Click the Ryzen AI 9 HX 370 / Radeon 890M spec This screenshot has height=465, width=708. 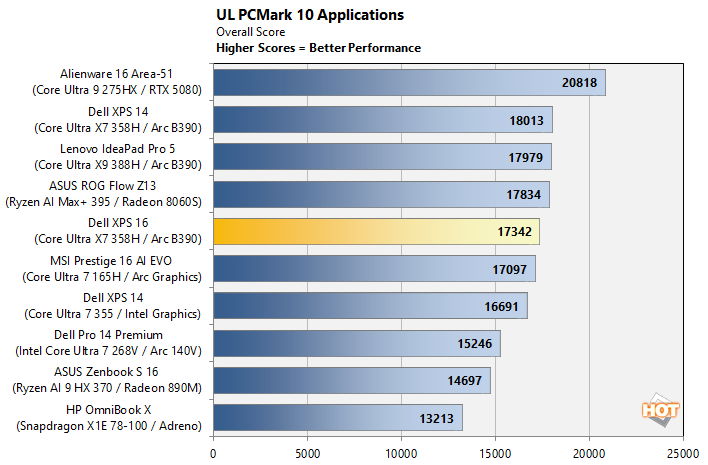tap(107, 388)
